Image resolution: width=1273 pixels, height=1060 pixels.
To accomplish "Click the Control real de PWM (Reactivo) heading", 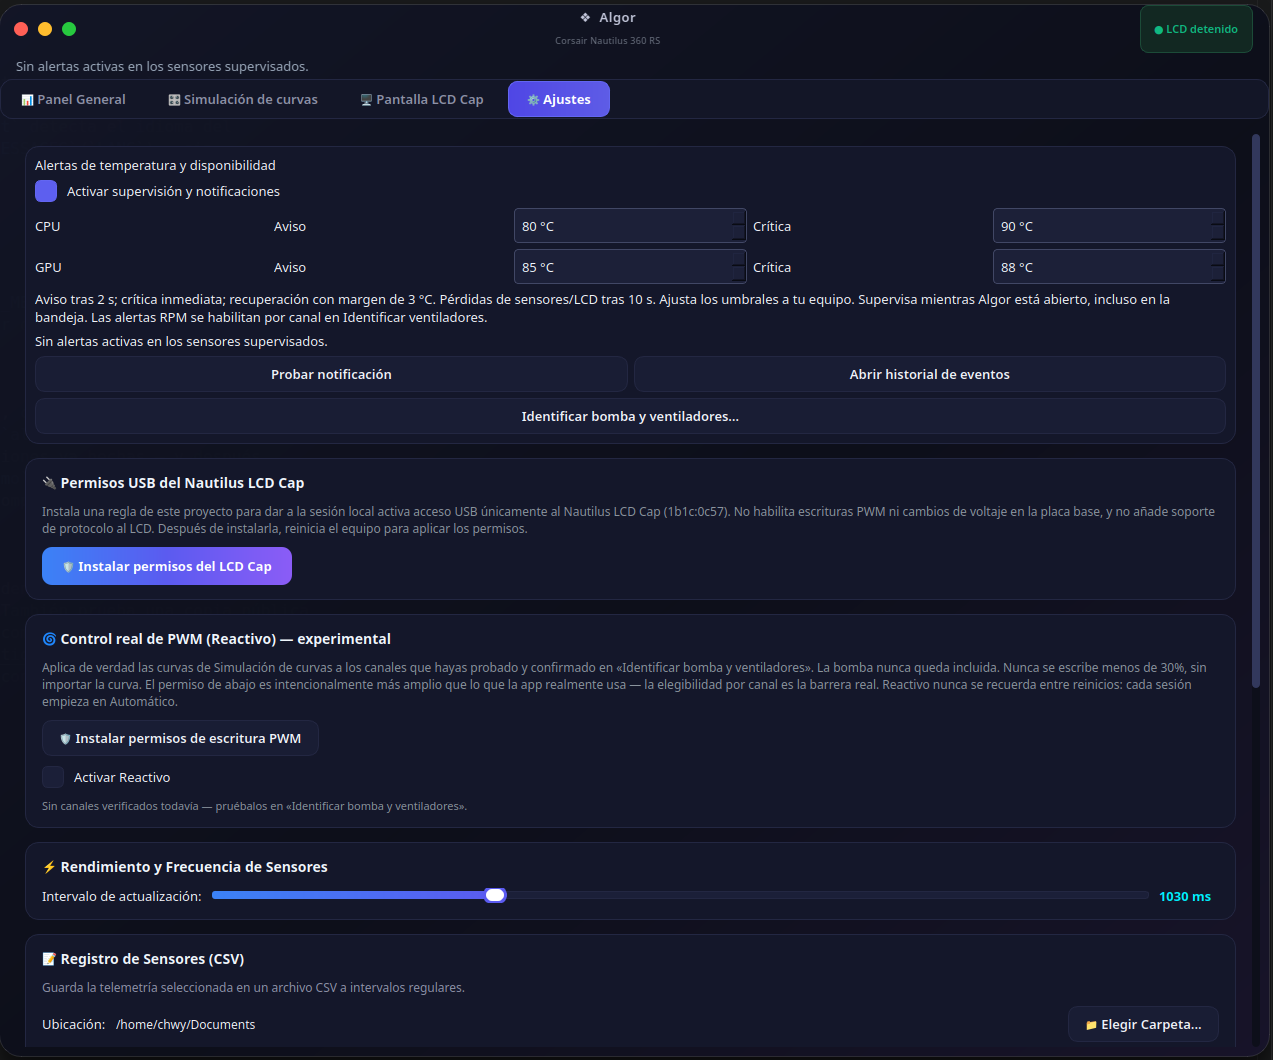I will tap(216, 639).
